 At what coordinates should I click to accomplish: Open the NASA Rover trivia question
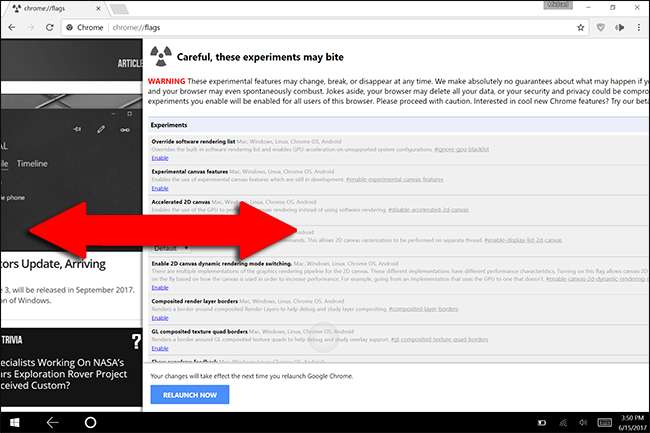coord(64,374)
